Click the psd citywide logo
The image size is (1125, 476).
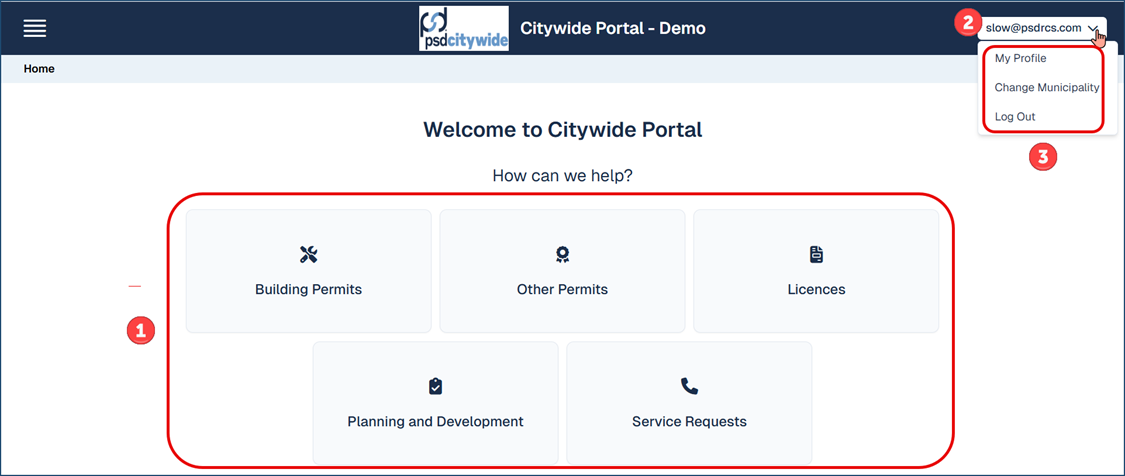(463, 29)
